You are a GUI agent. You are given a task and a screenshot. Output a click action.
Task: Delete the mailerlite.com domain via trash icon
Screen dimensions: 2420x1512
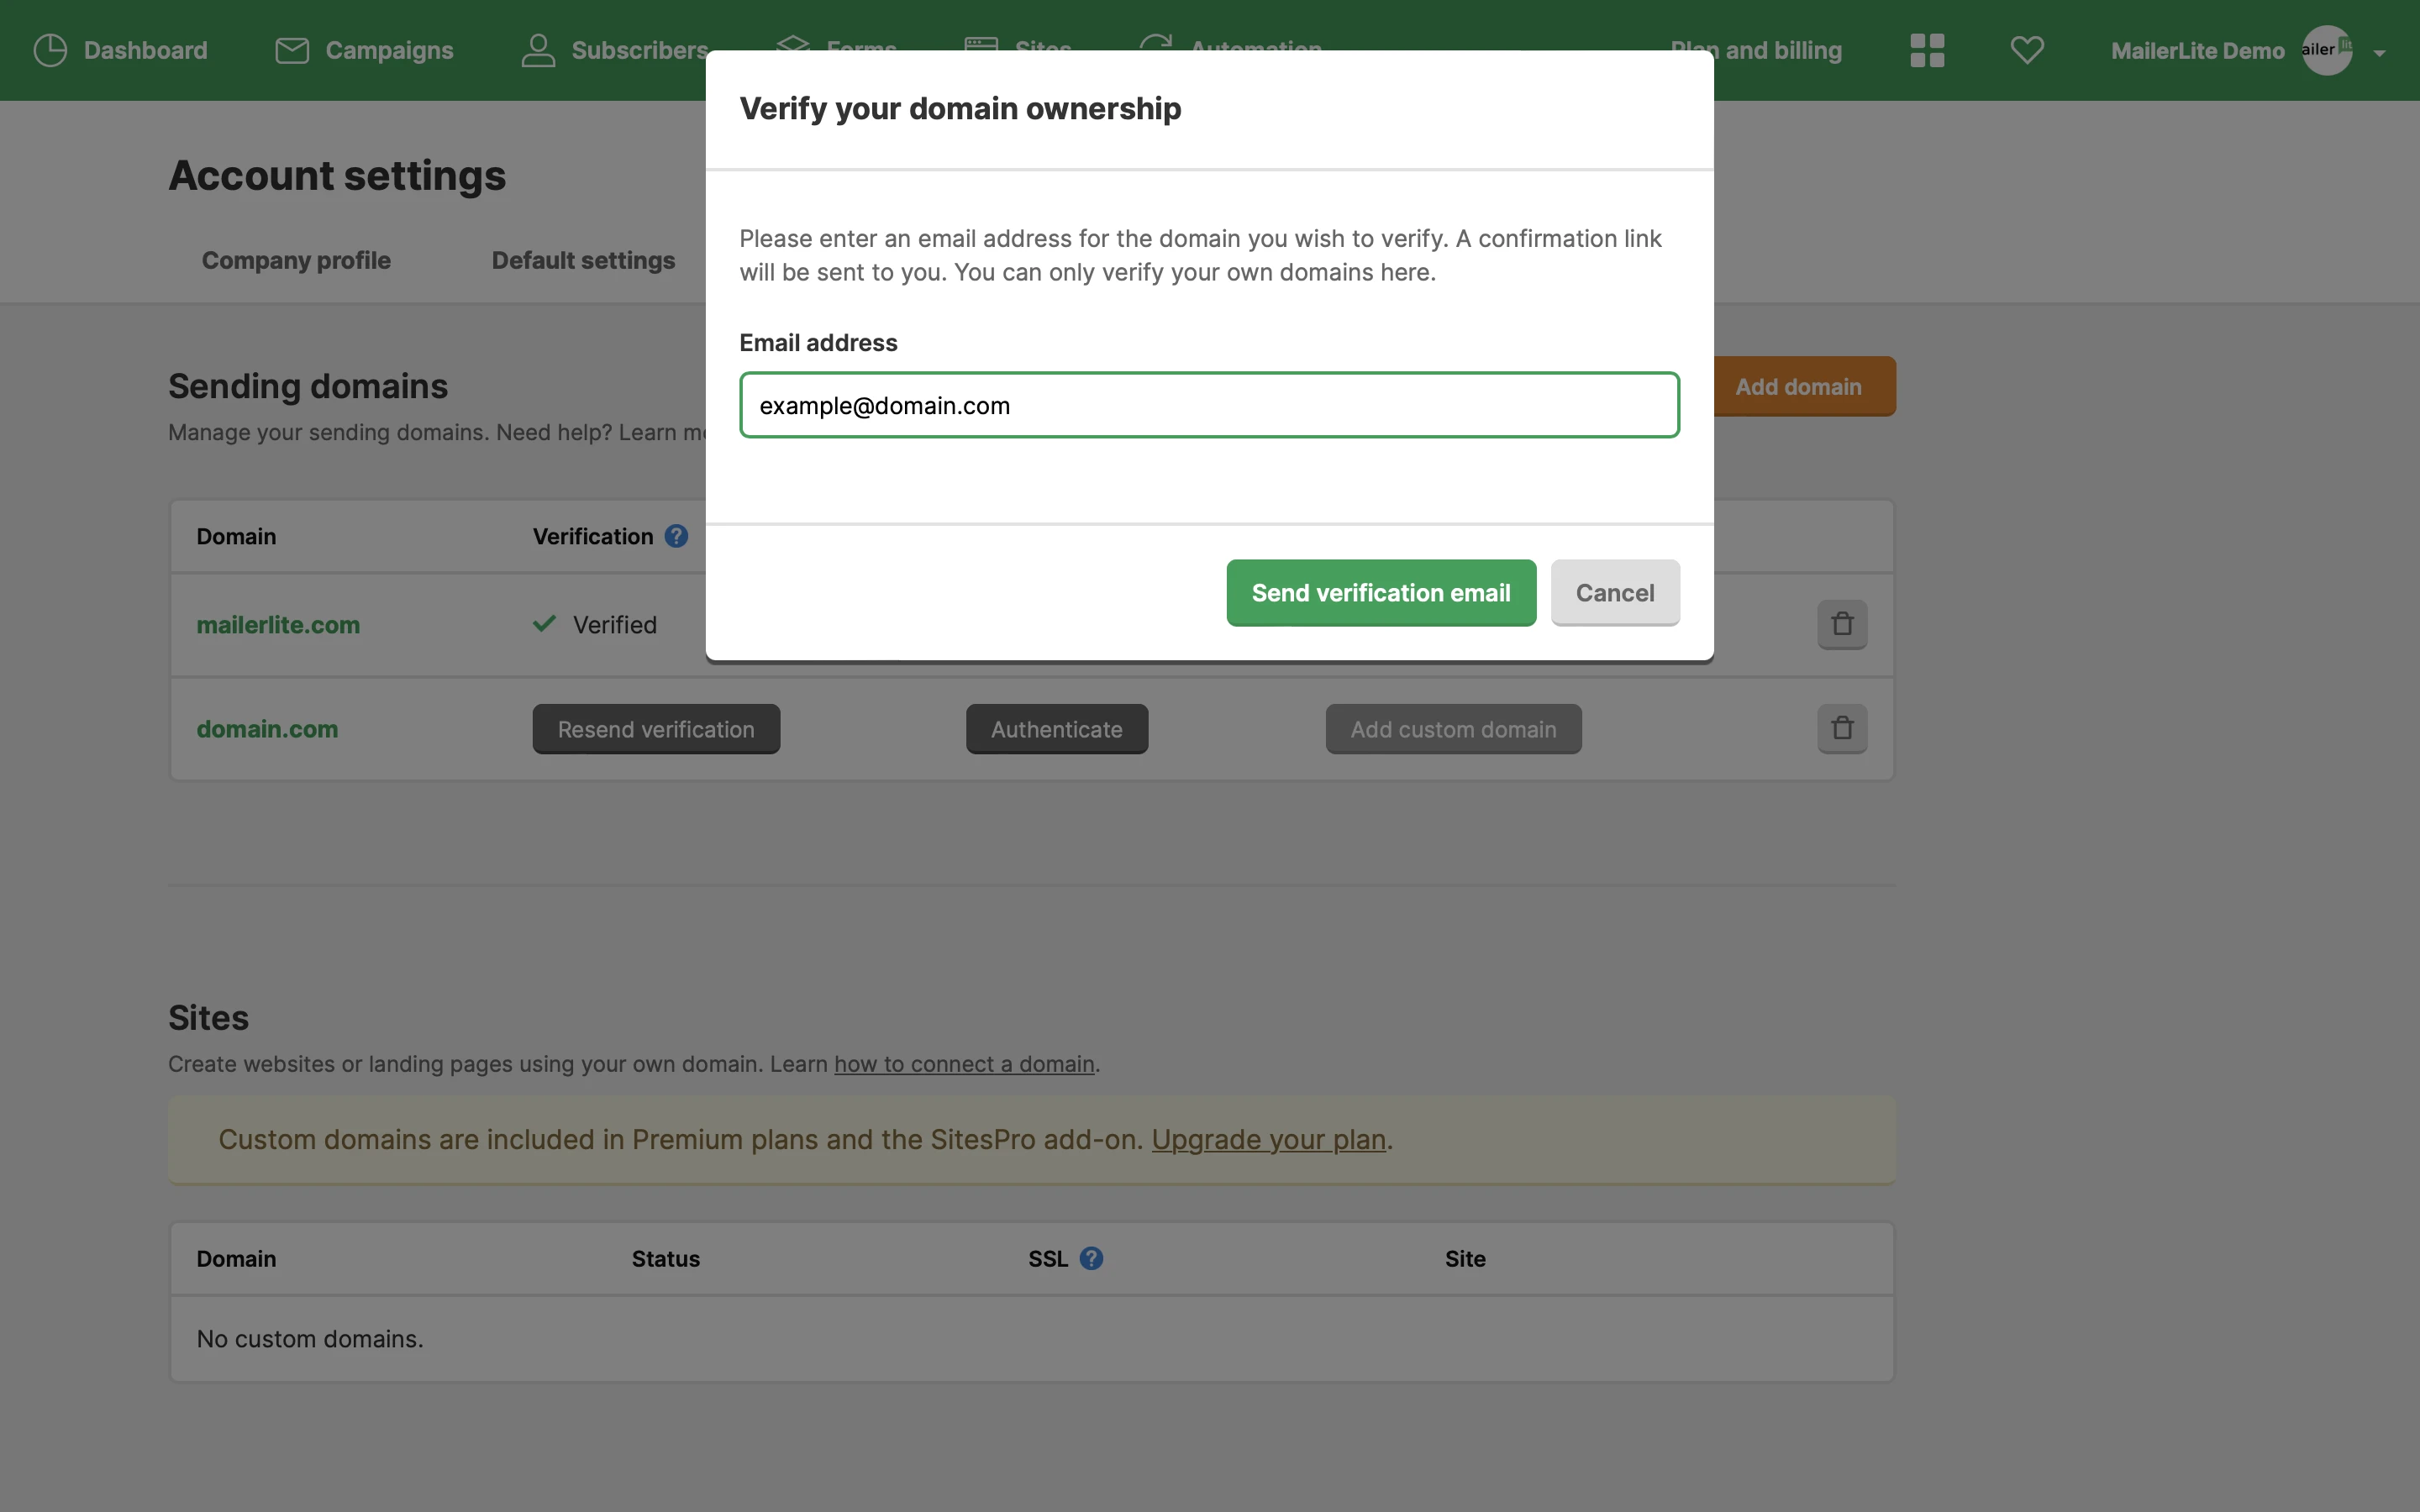click(1841, 624)
